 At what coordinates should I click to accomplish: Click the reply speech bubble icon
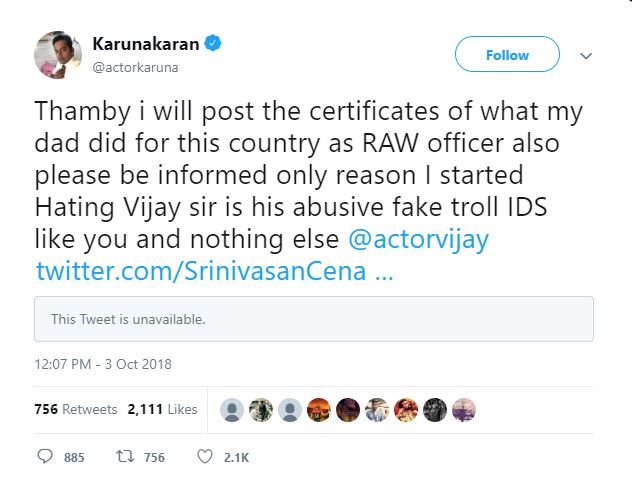(45, 457)
